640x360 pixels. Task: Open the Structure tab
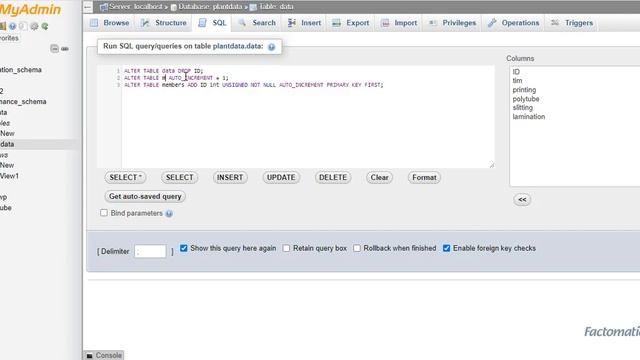click(164, 23)
